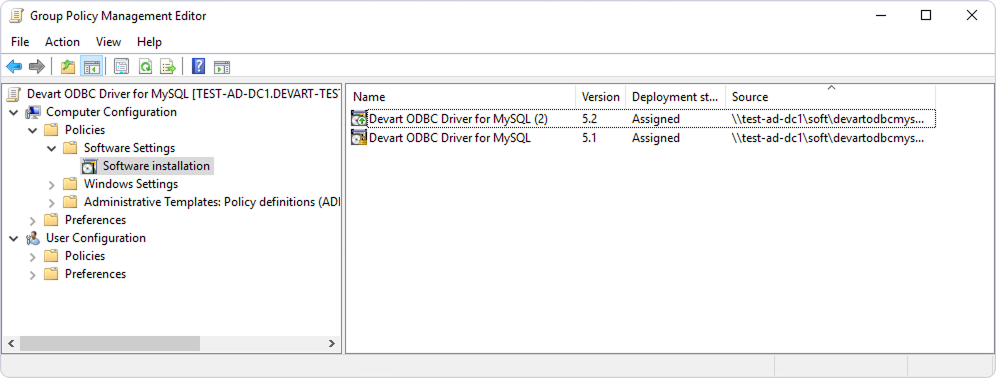This screenshot has height=378, width=996.
Task: Sort list by Version column header
Action: click(600, 97)
